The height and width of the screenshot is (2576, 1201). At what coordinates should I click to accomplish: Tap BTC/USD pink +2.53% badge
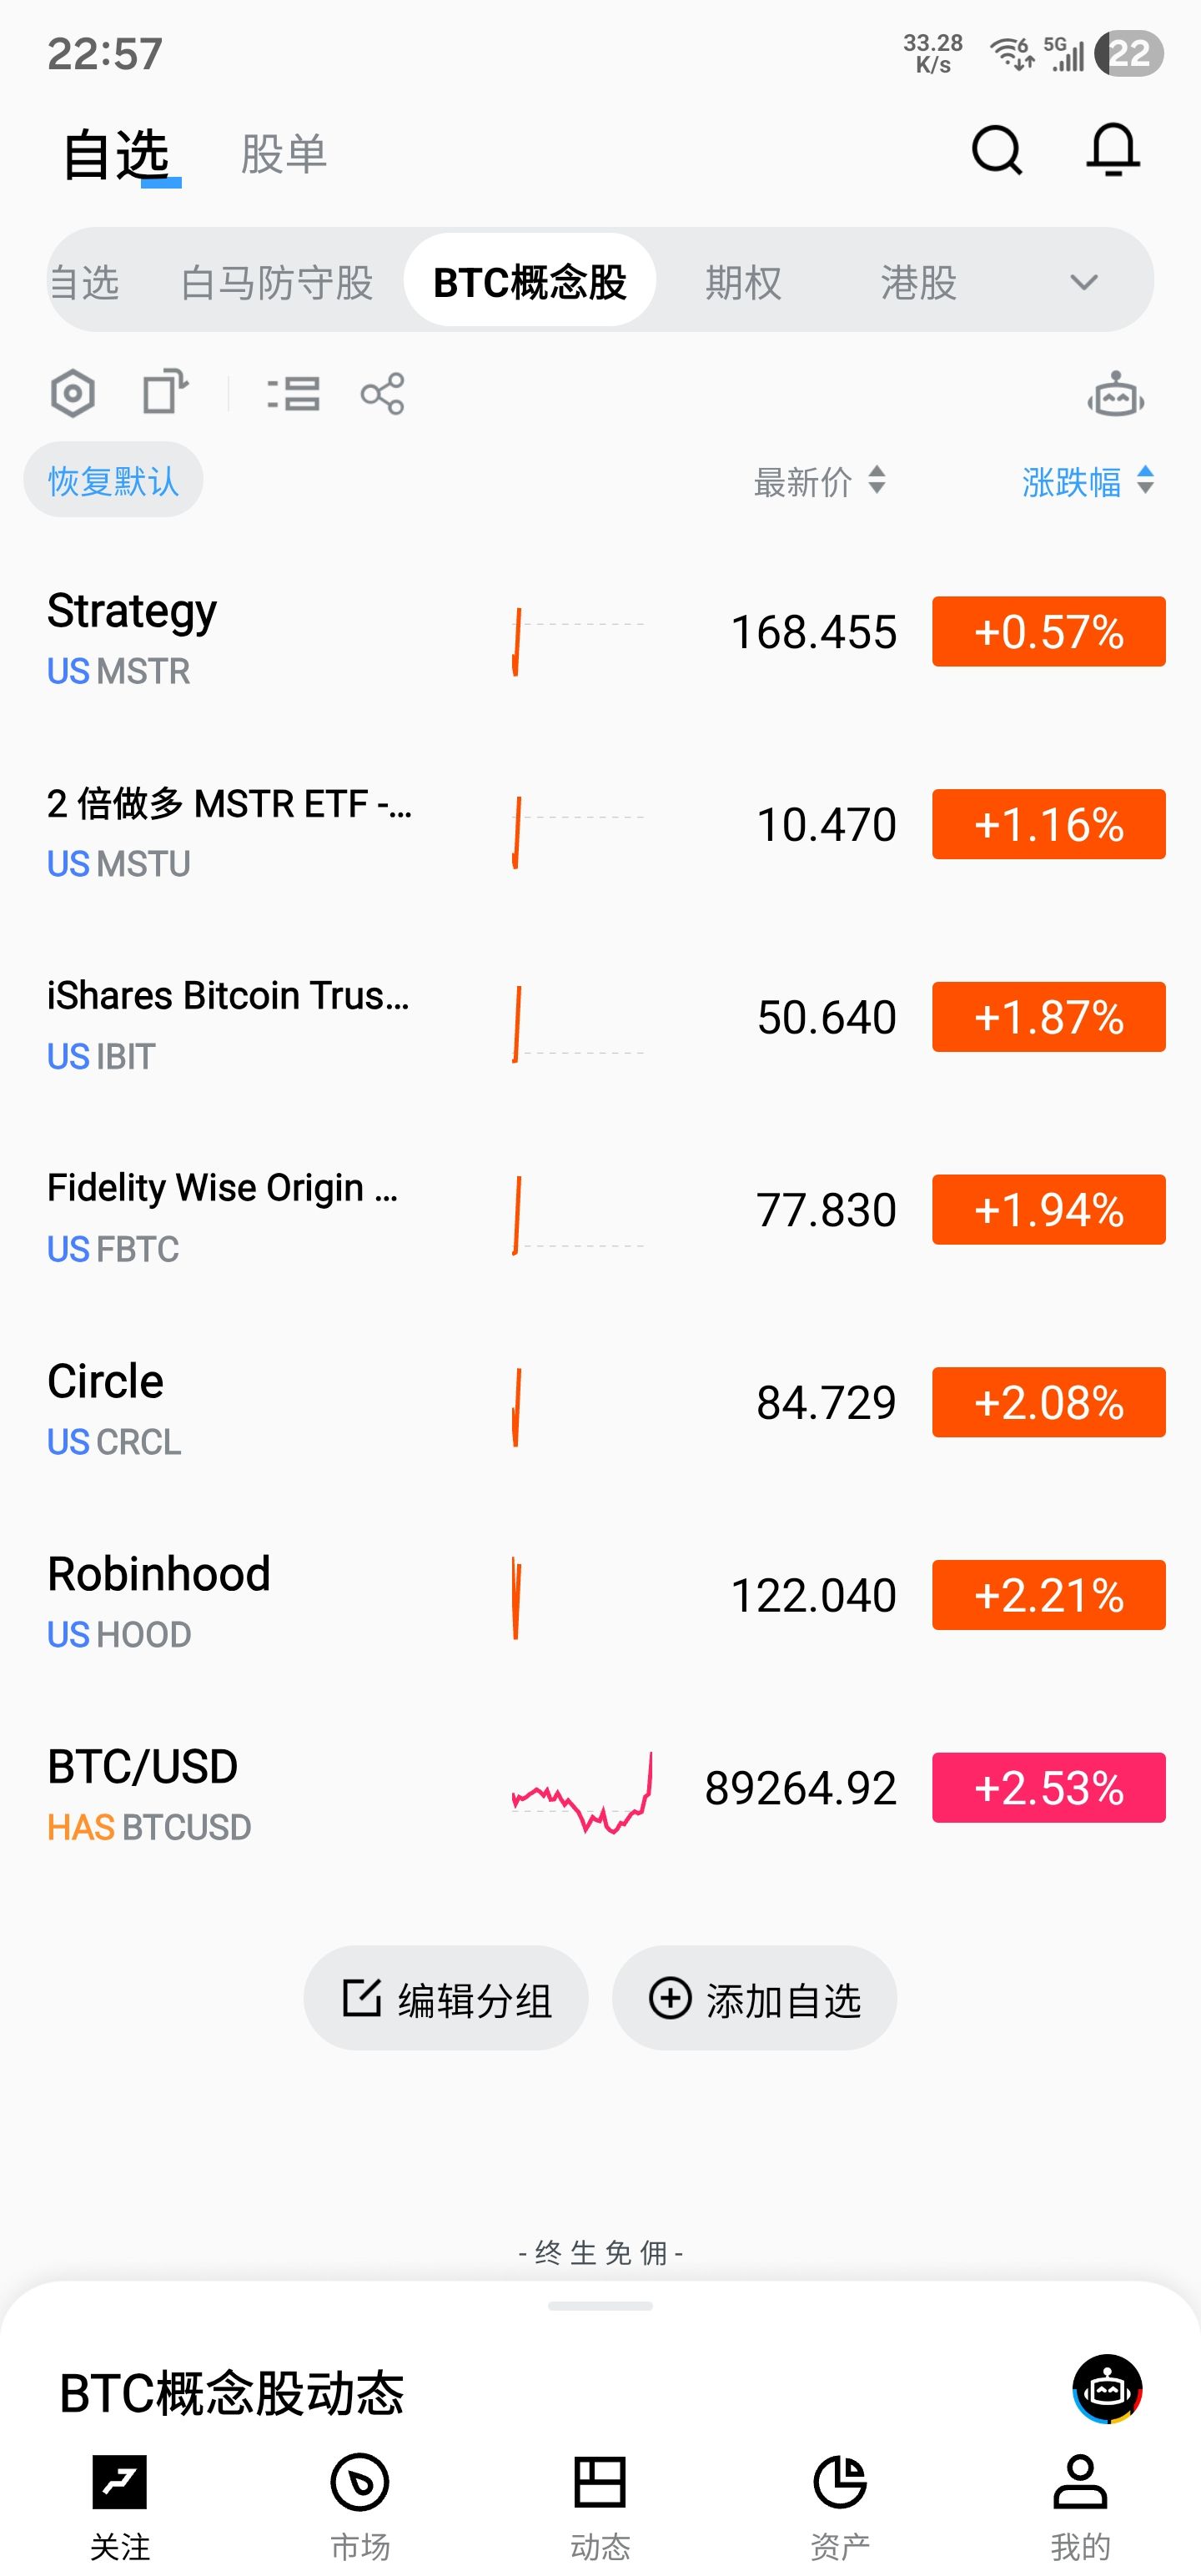click(x=1048, y=1787)
